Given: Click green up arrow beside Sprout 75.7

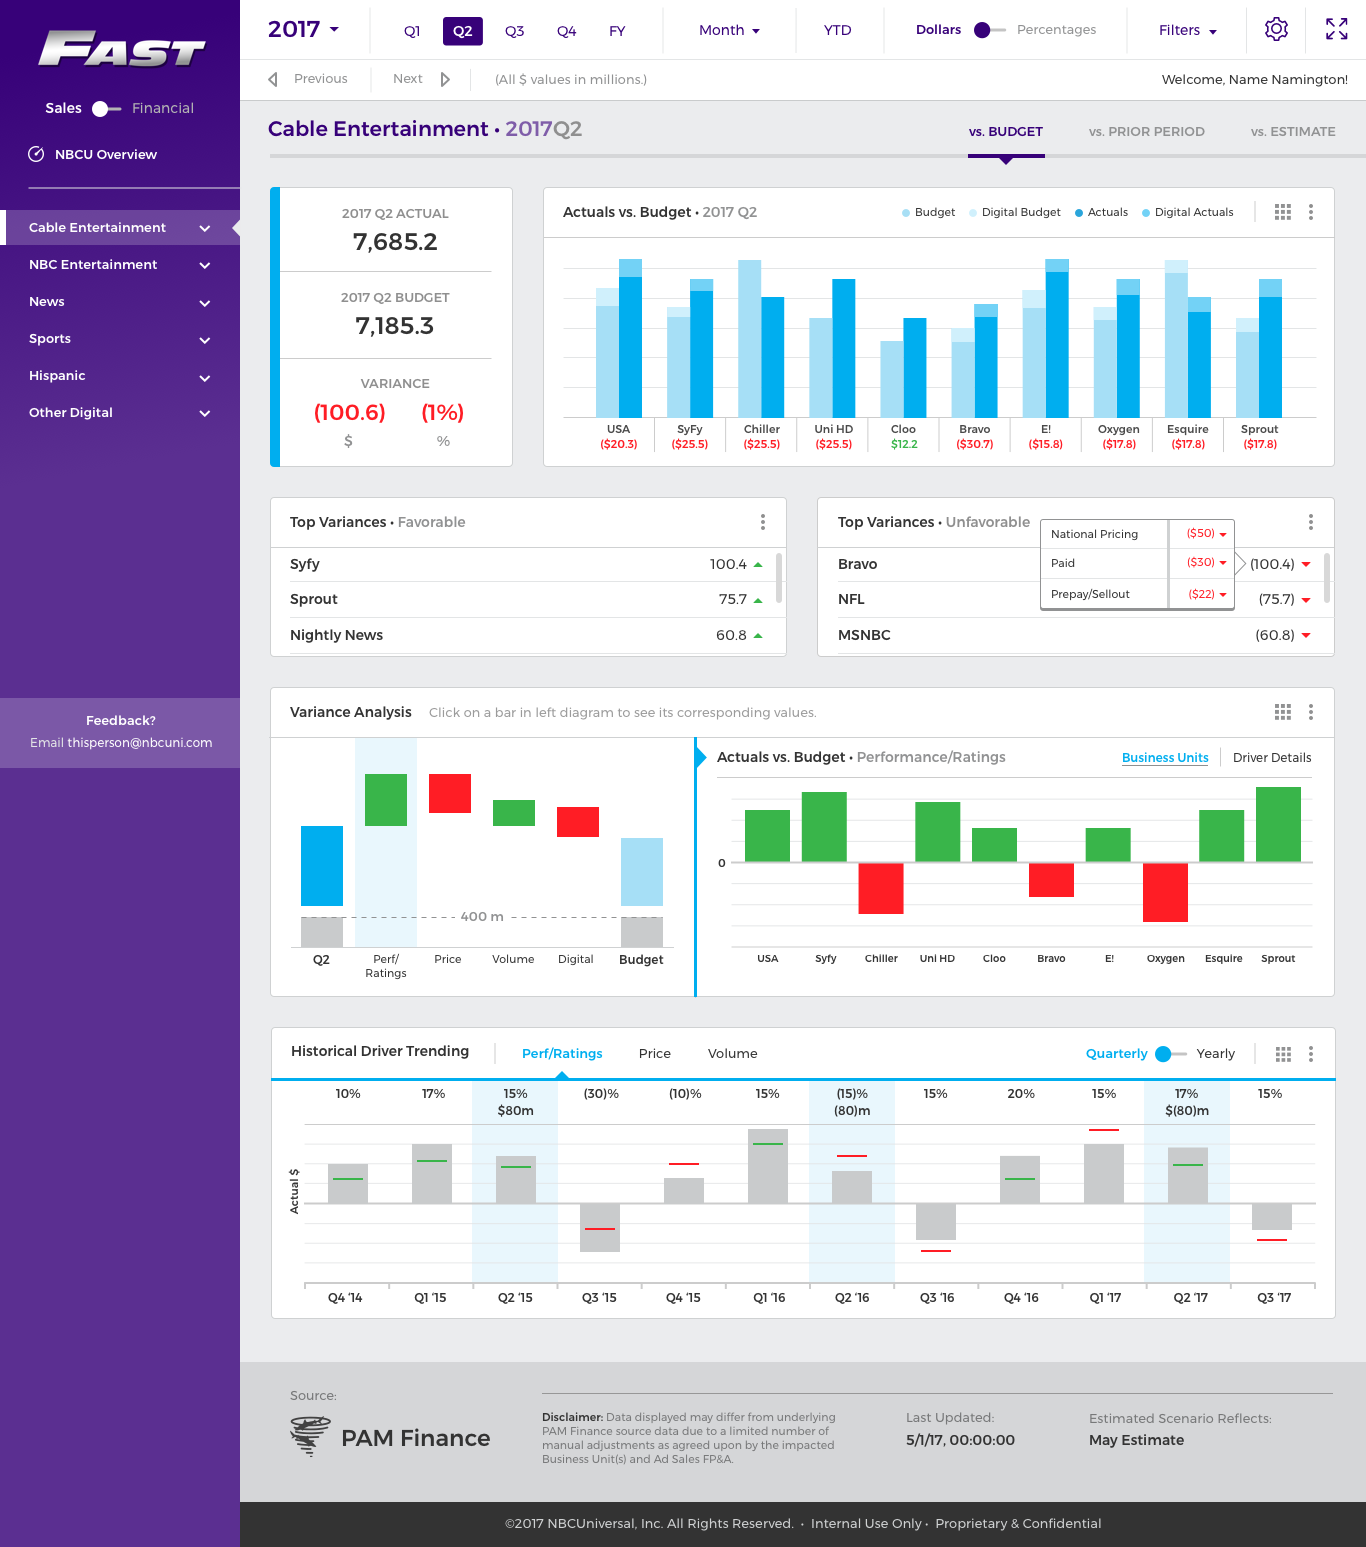Looking at the screenshot, I should point(758,600).
